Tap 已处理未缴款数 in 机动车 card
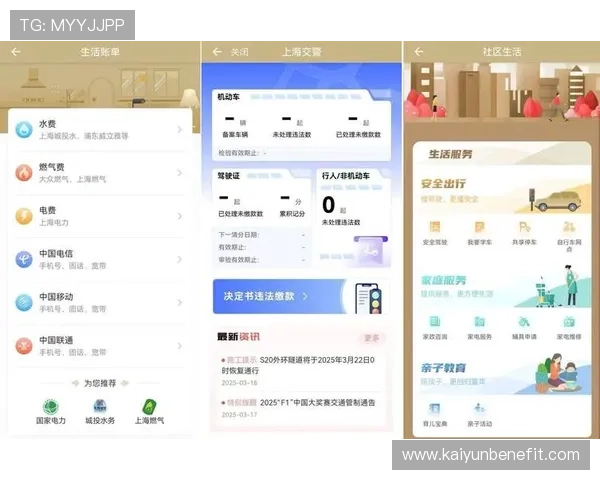This screenshot has height=480, width=600. (x=358, y=126)
